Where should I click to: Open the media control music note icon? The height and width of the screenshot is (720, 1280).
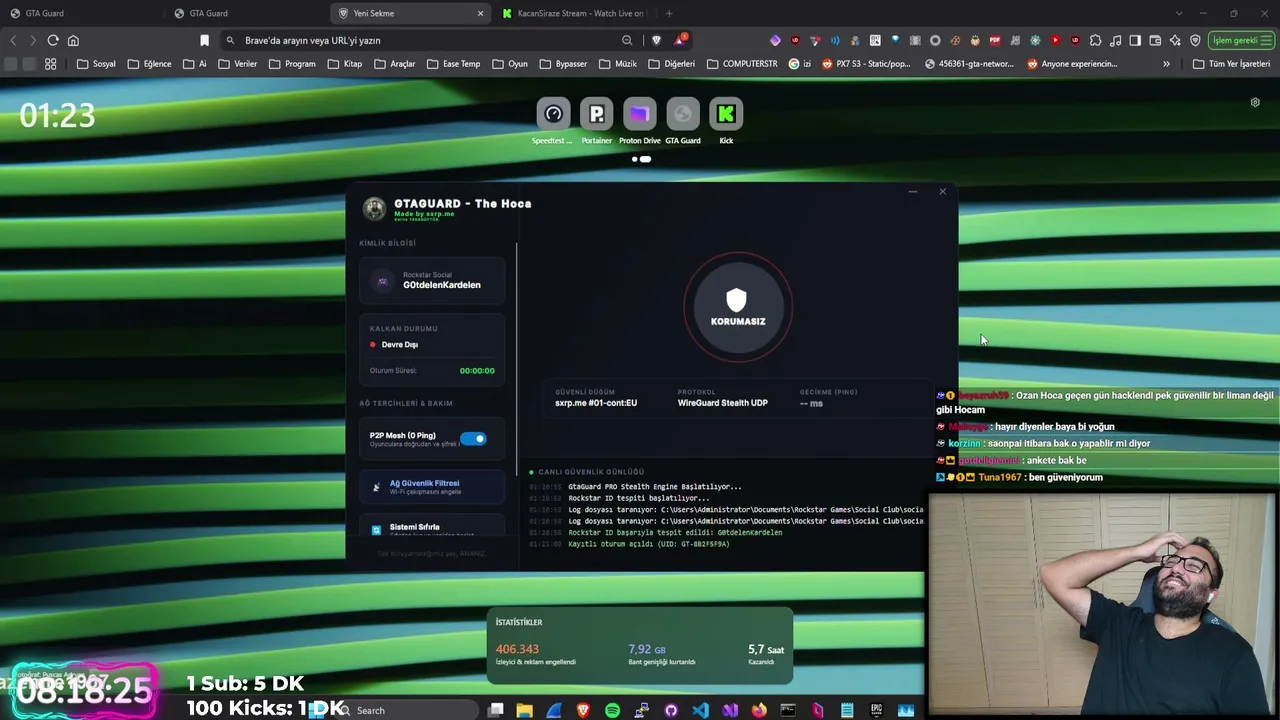coord(1115,40)
